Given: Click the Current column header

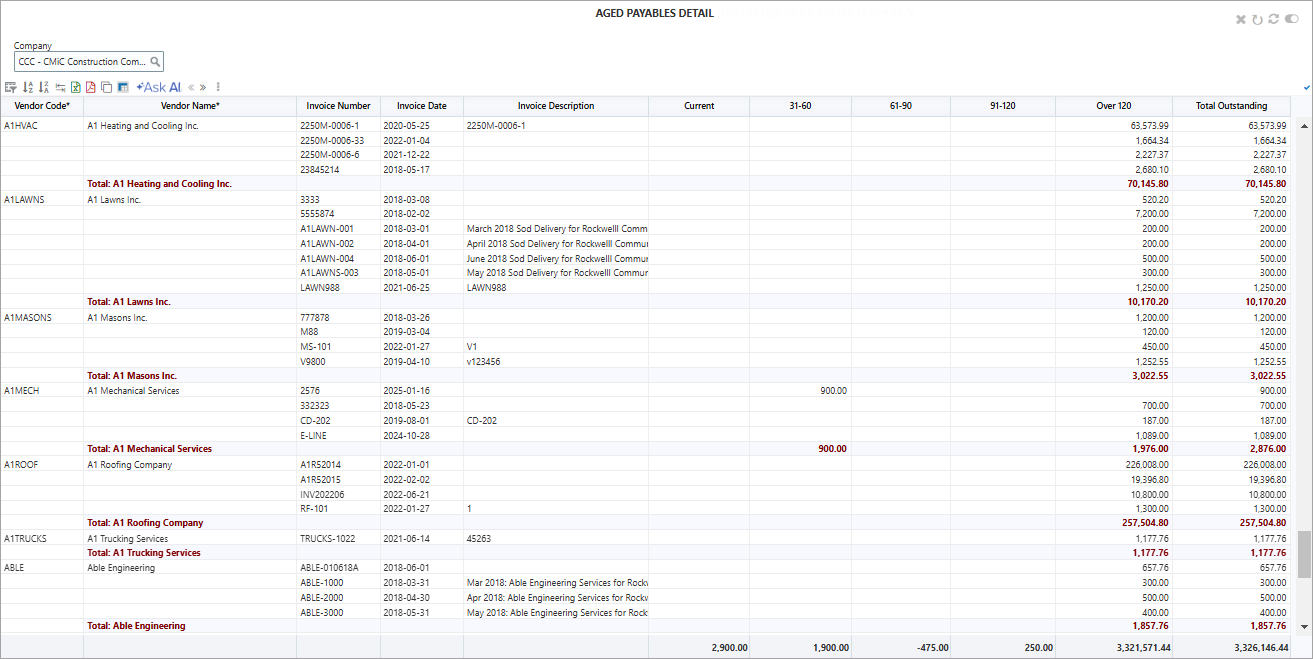Looking at the screenshot, I should click(x=699, y=105).
